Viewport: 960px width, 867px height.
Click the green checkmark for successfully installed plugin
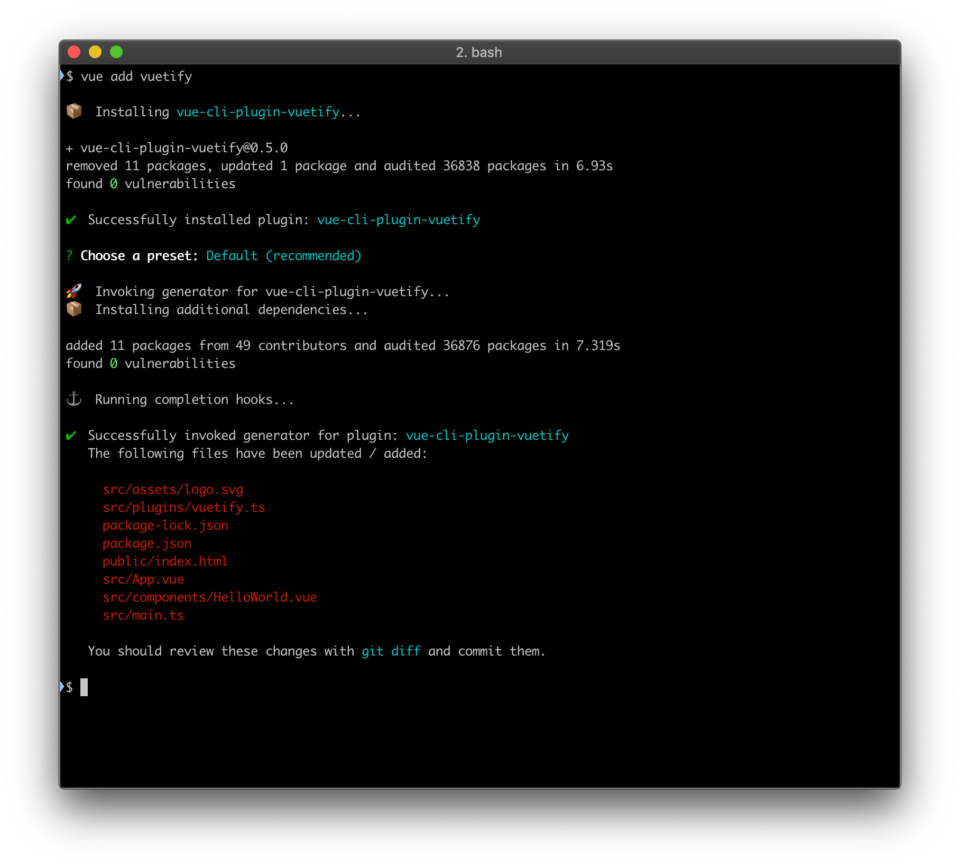pyautogui.click(x=71, y=219)
